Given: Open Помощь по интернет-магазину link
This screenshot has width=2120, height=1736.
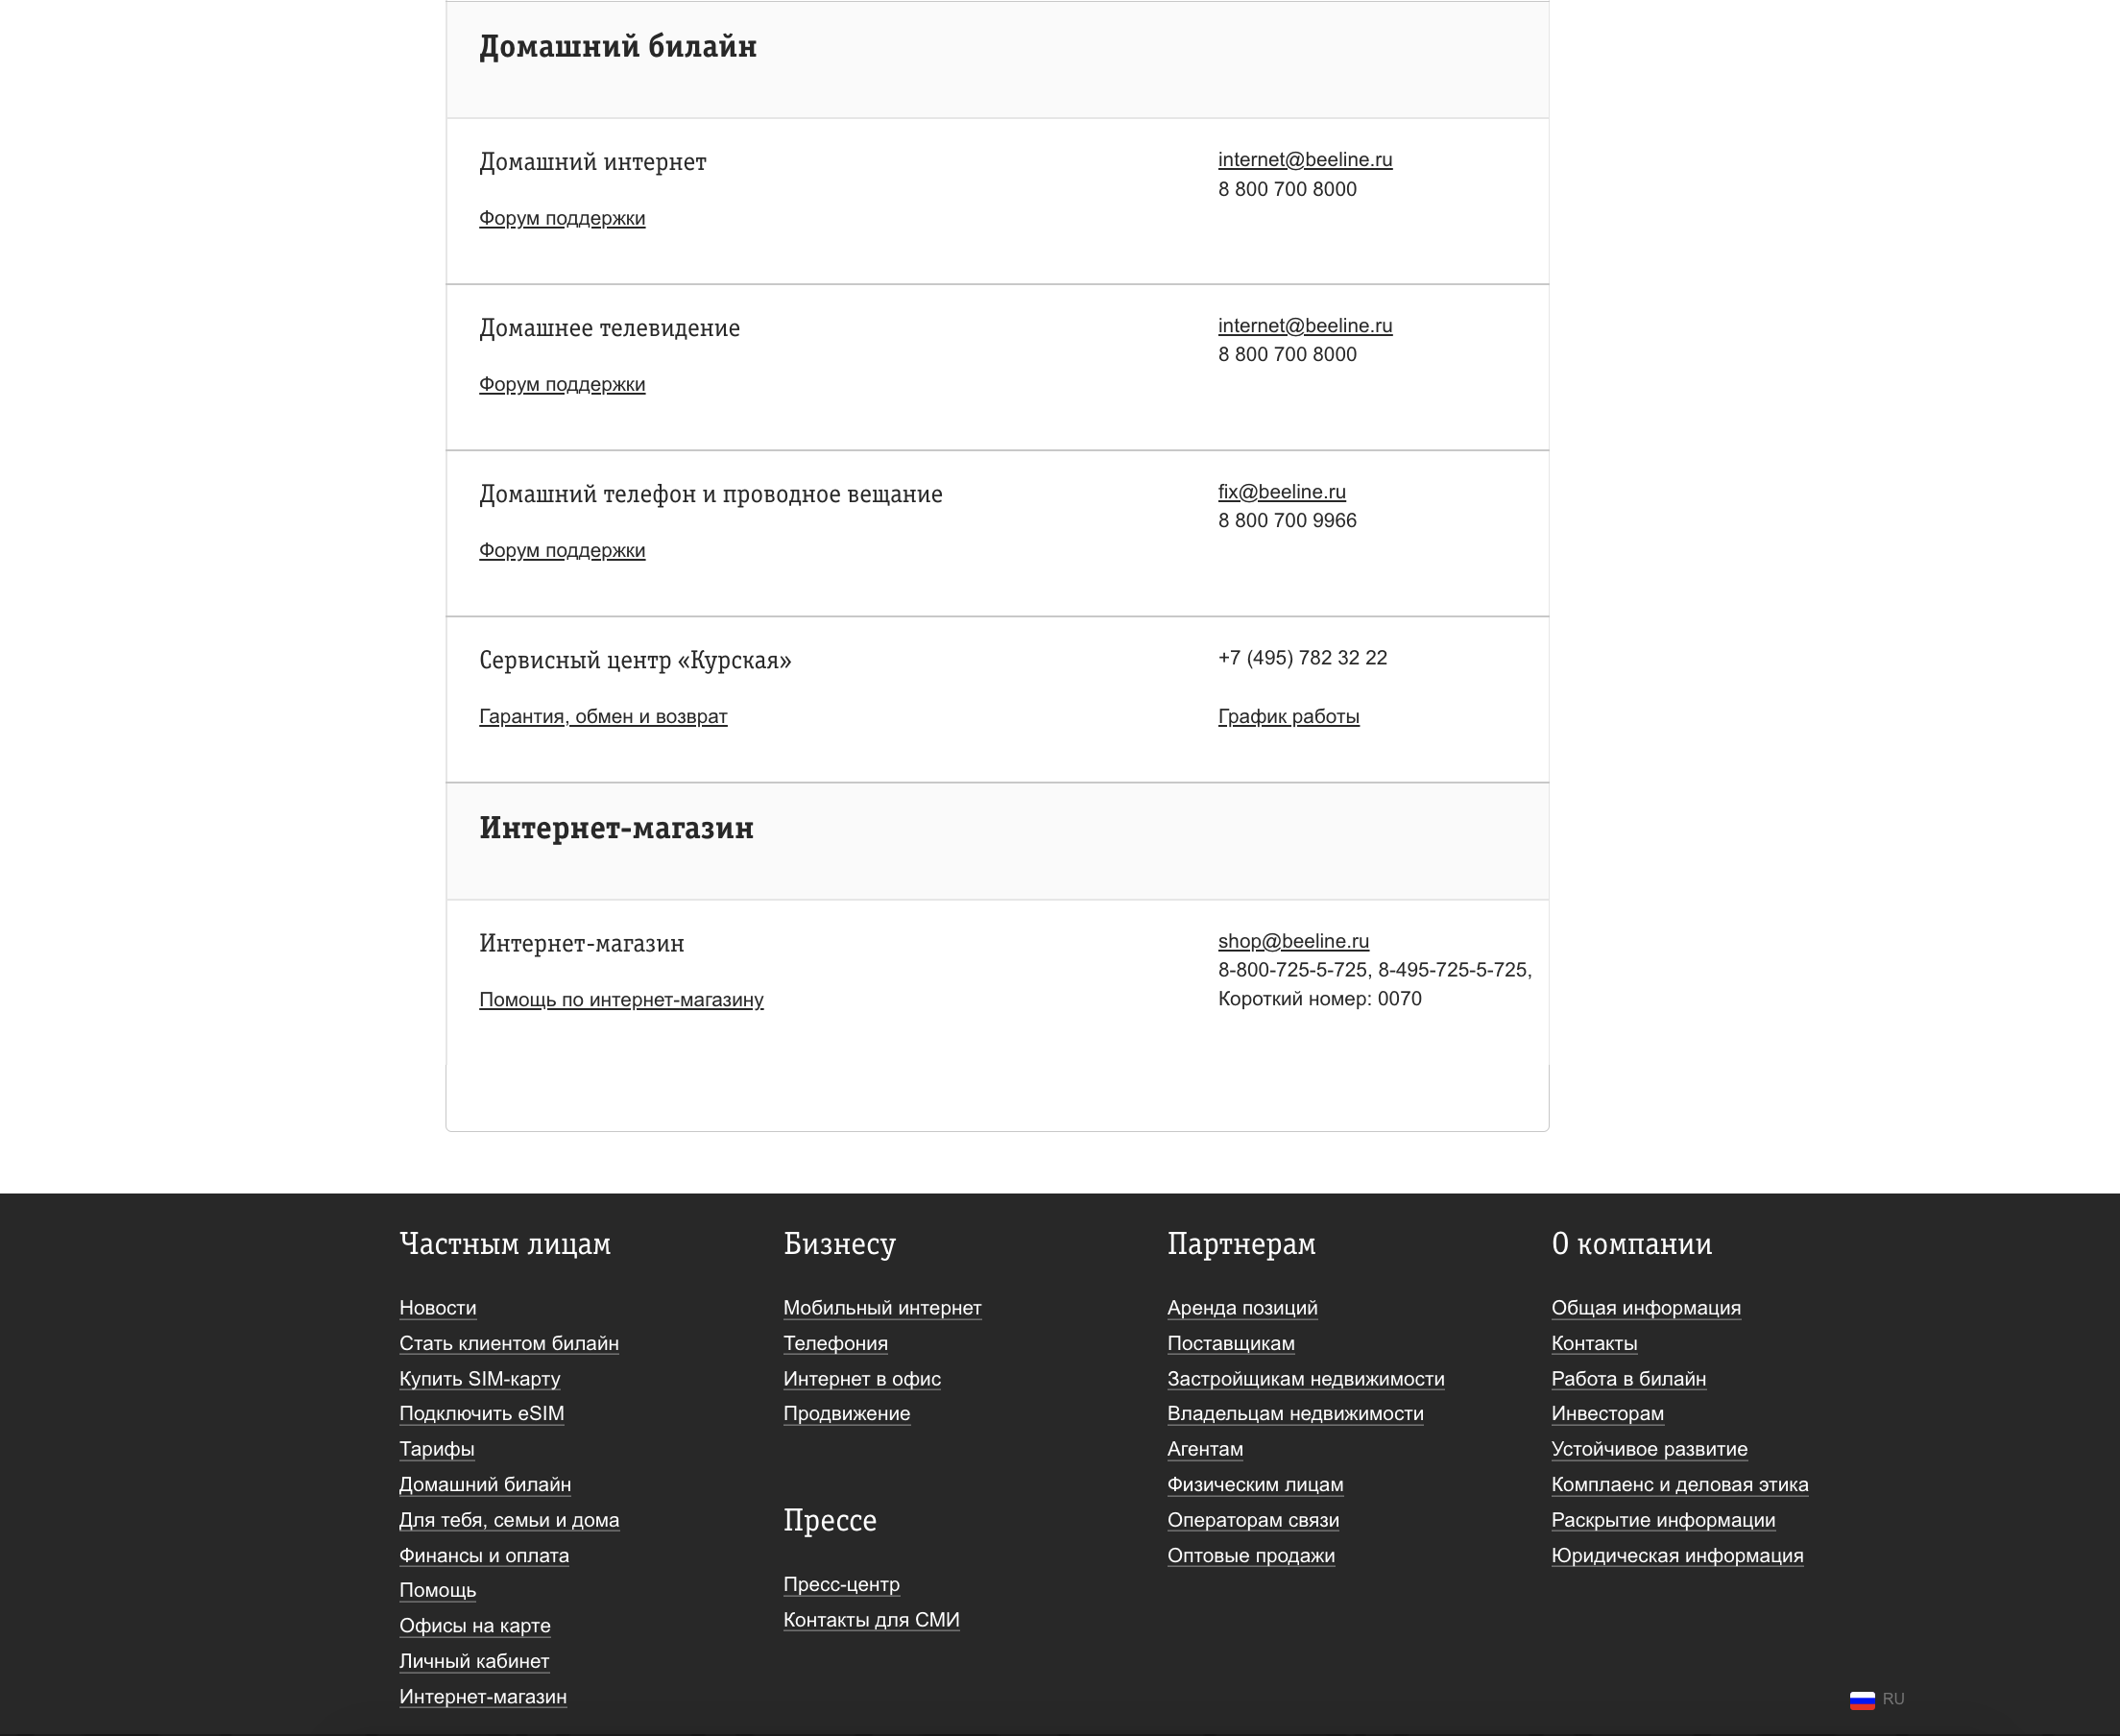Looking at the screenshot, I should point(621,1001).
